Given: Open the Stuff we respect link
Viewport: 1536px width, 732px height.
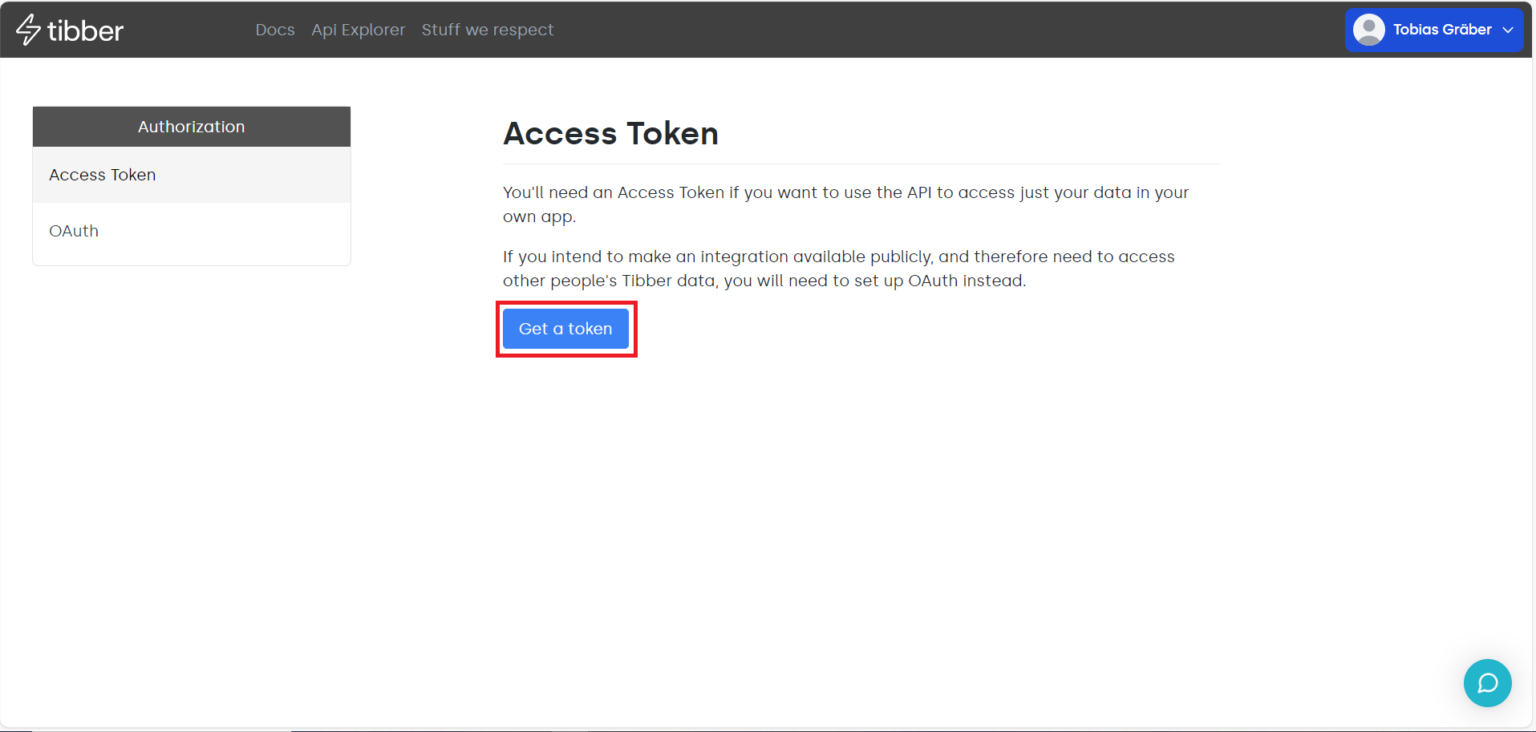Looking at the screenshot, I should 487,30.
